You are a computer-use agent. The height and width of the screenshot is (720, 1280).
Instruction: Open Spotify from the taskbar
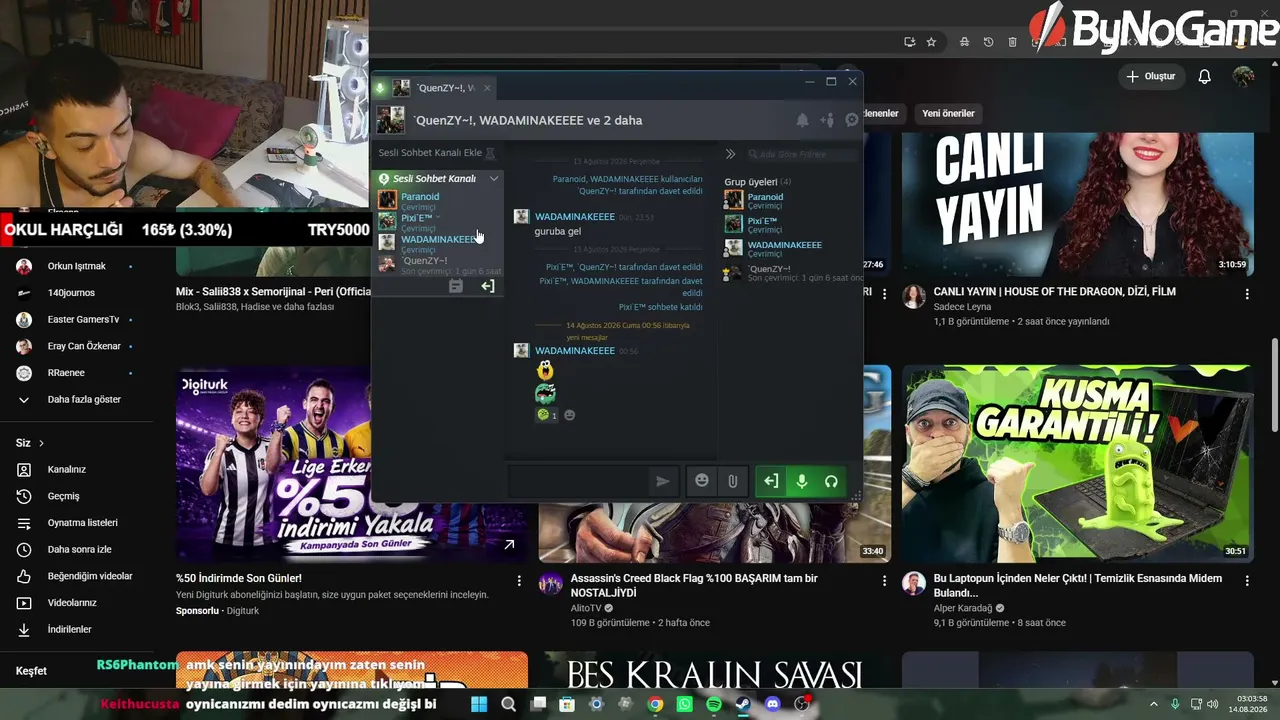(714, 704)
